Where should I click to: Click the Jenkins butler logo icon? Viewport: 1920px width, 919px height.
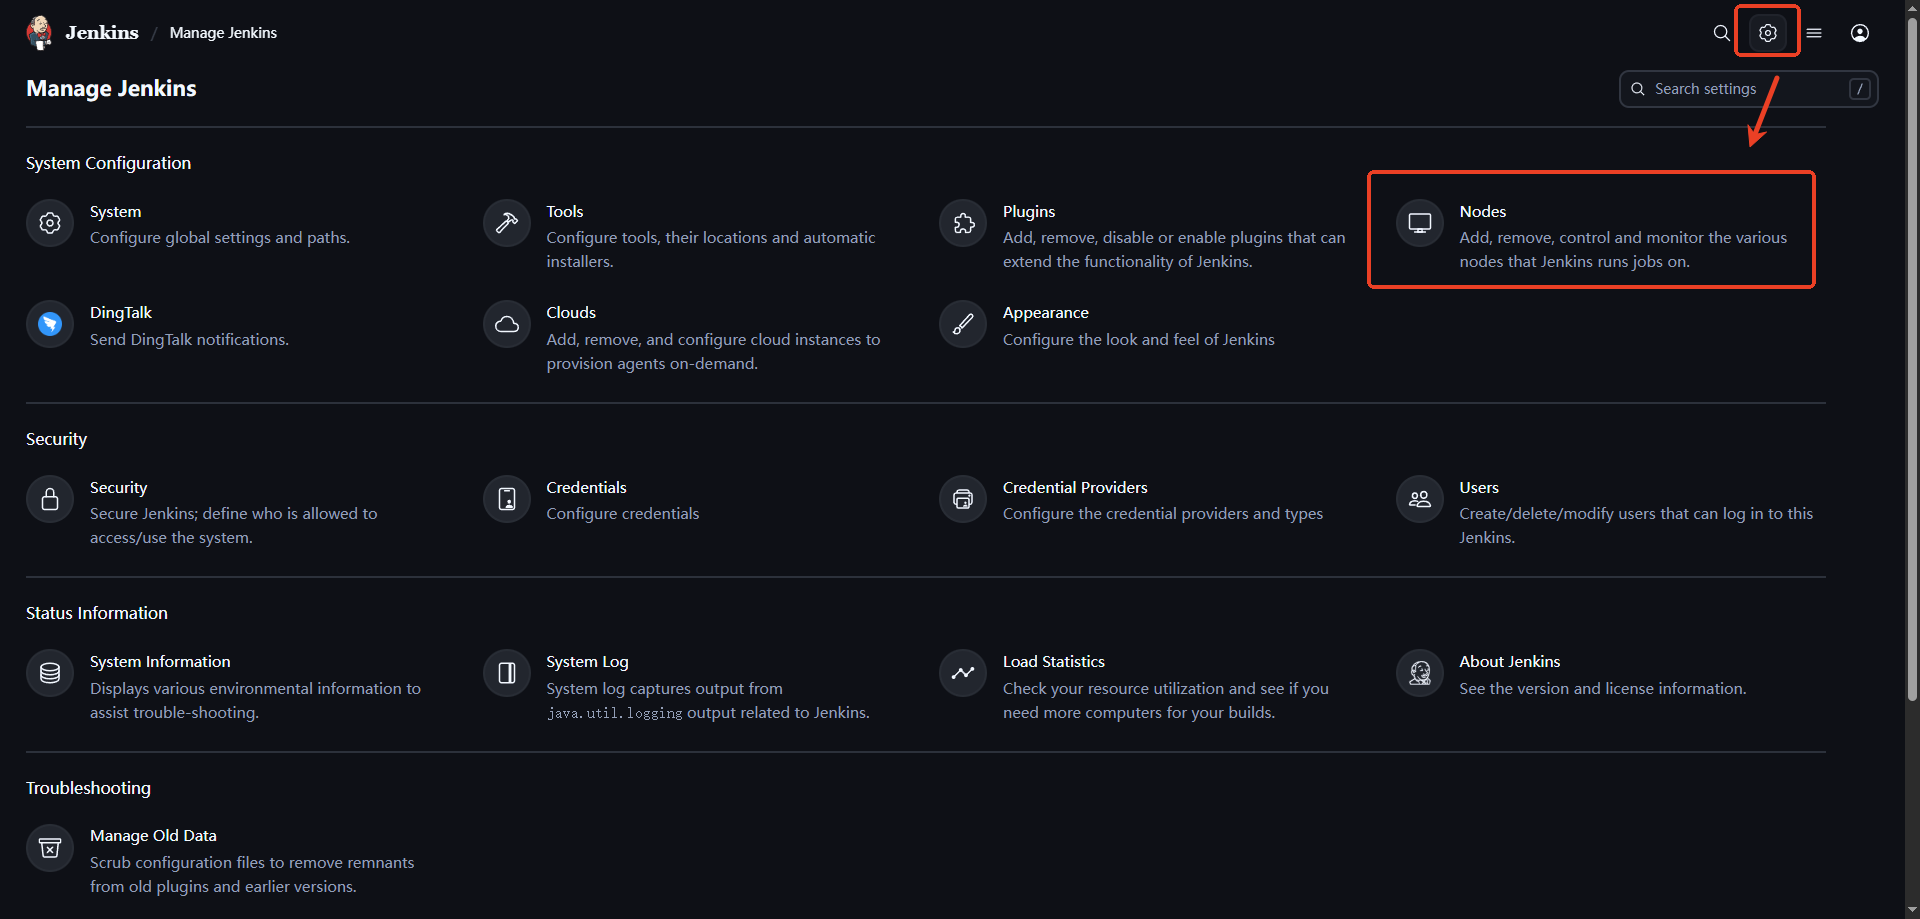(x=40, y=32)
